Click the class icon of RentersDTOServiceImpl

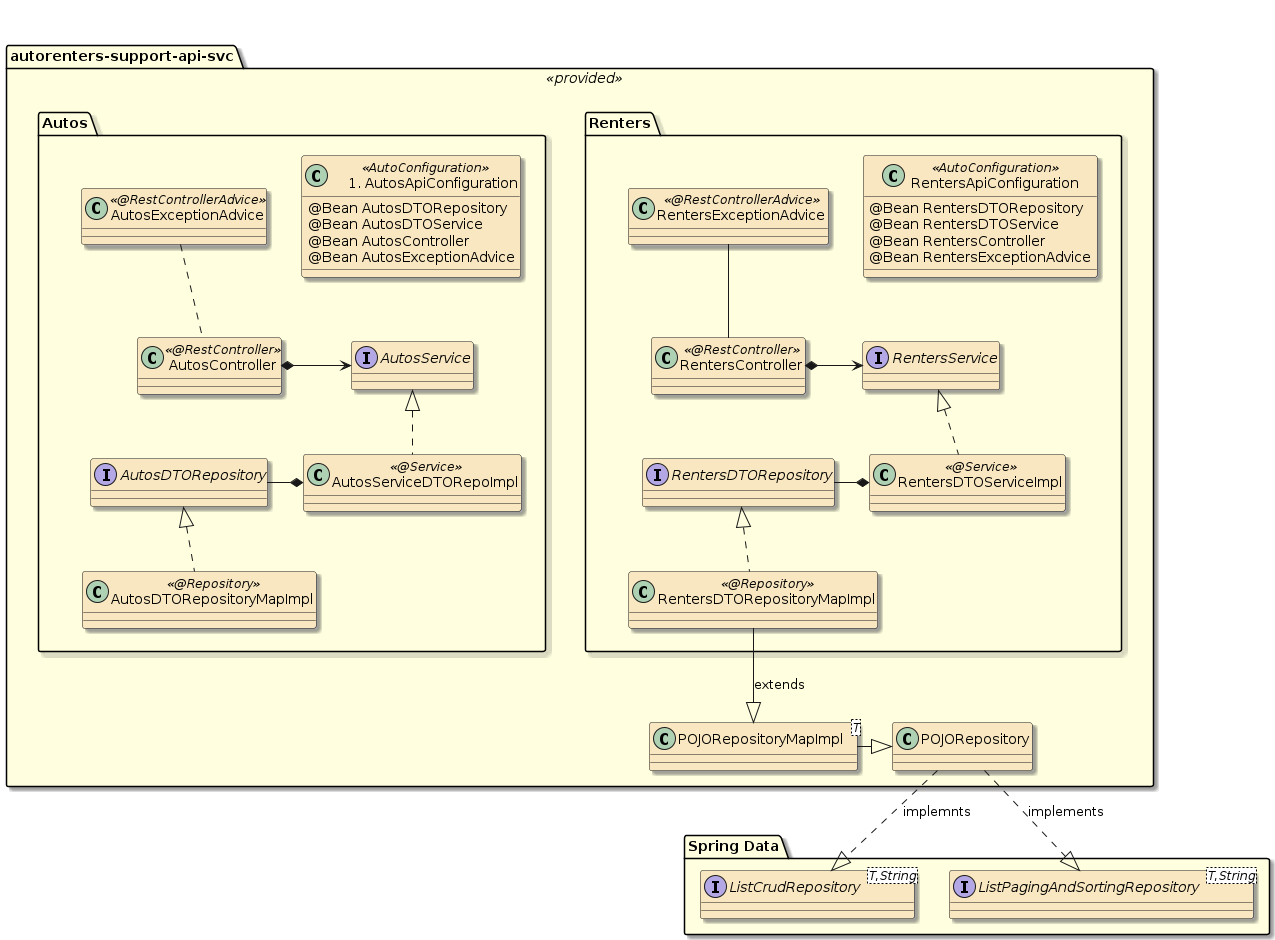tap(885, 475)
